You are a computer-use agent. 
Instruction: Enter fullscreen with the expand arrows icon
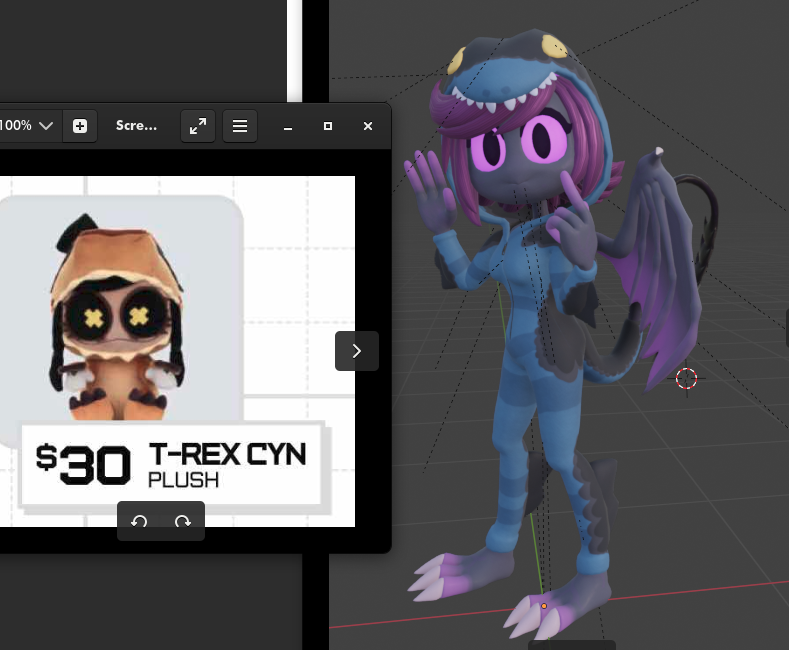198,126
